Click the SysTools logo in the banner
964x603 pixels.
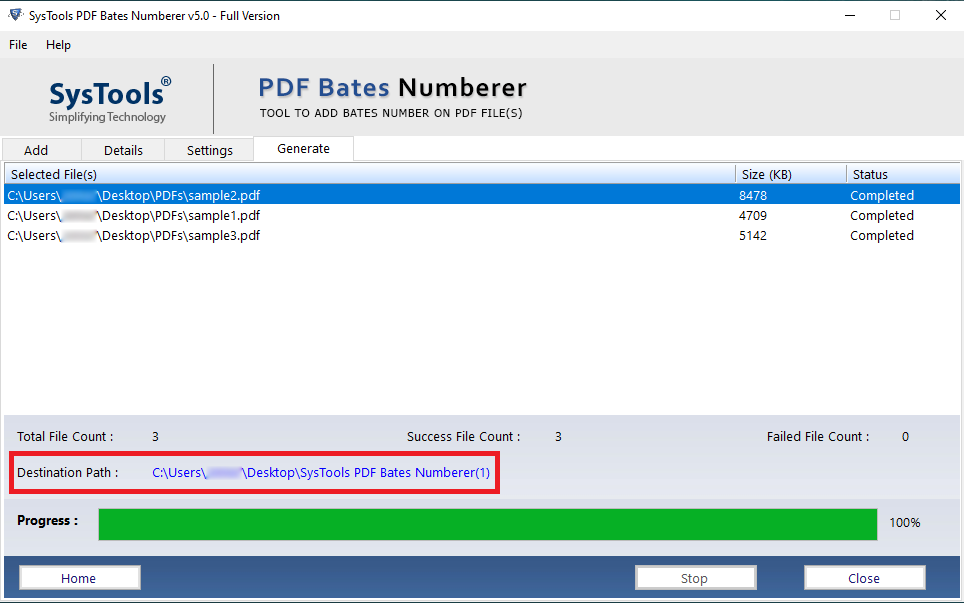[109, 98]
